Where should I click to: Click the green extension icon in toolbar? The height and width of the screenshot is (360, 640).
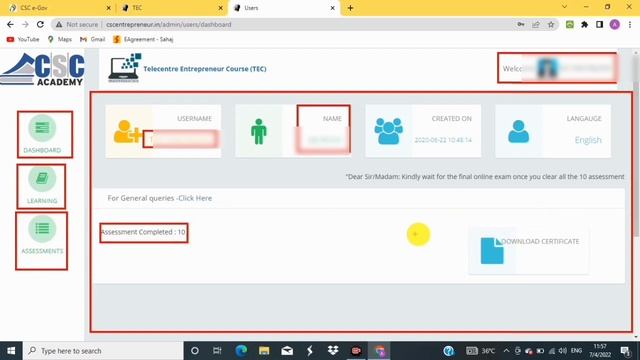click(x=570, y=24)
